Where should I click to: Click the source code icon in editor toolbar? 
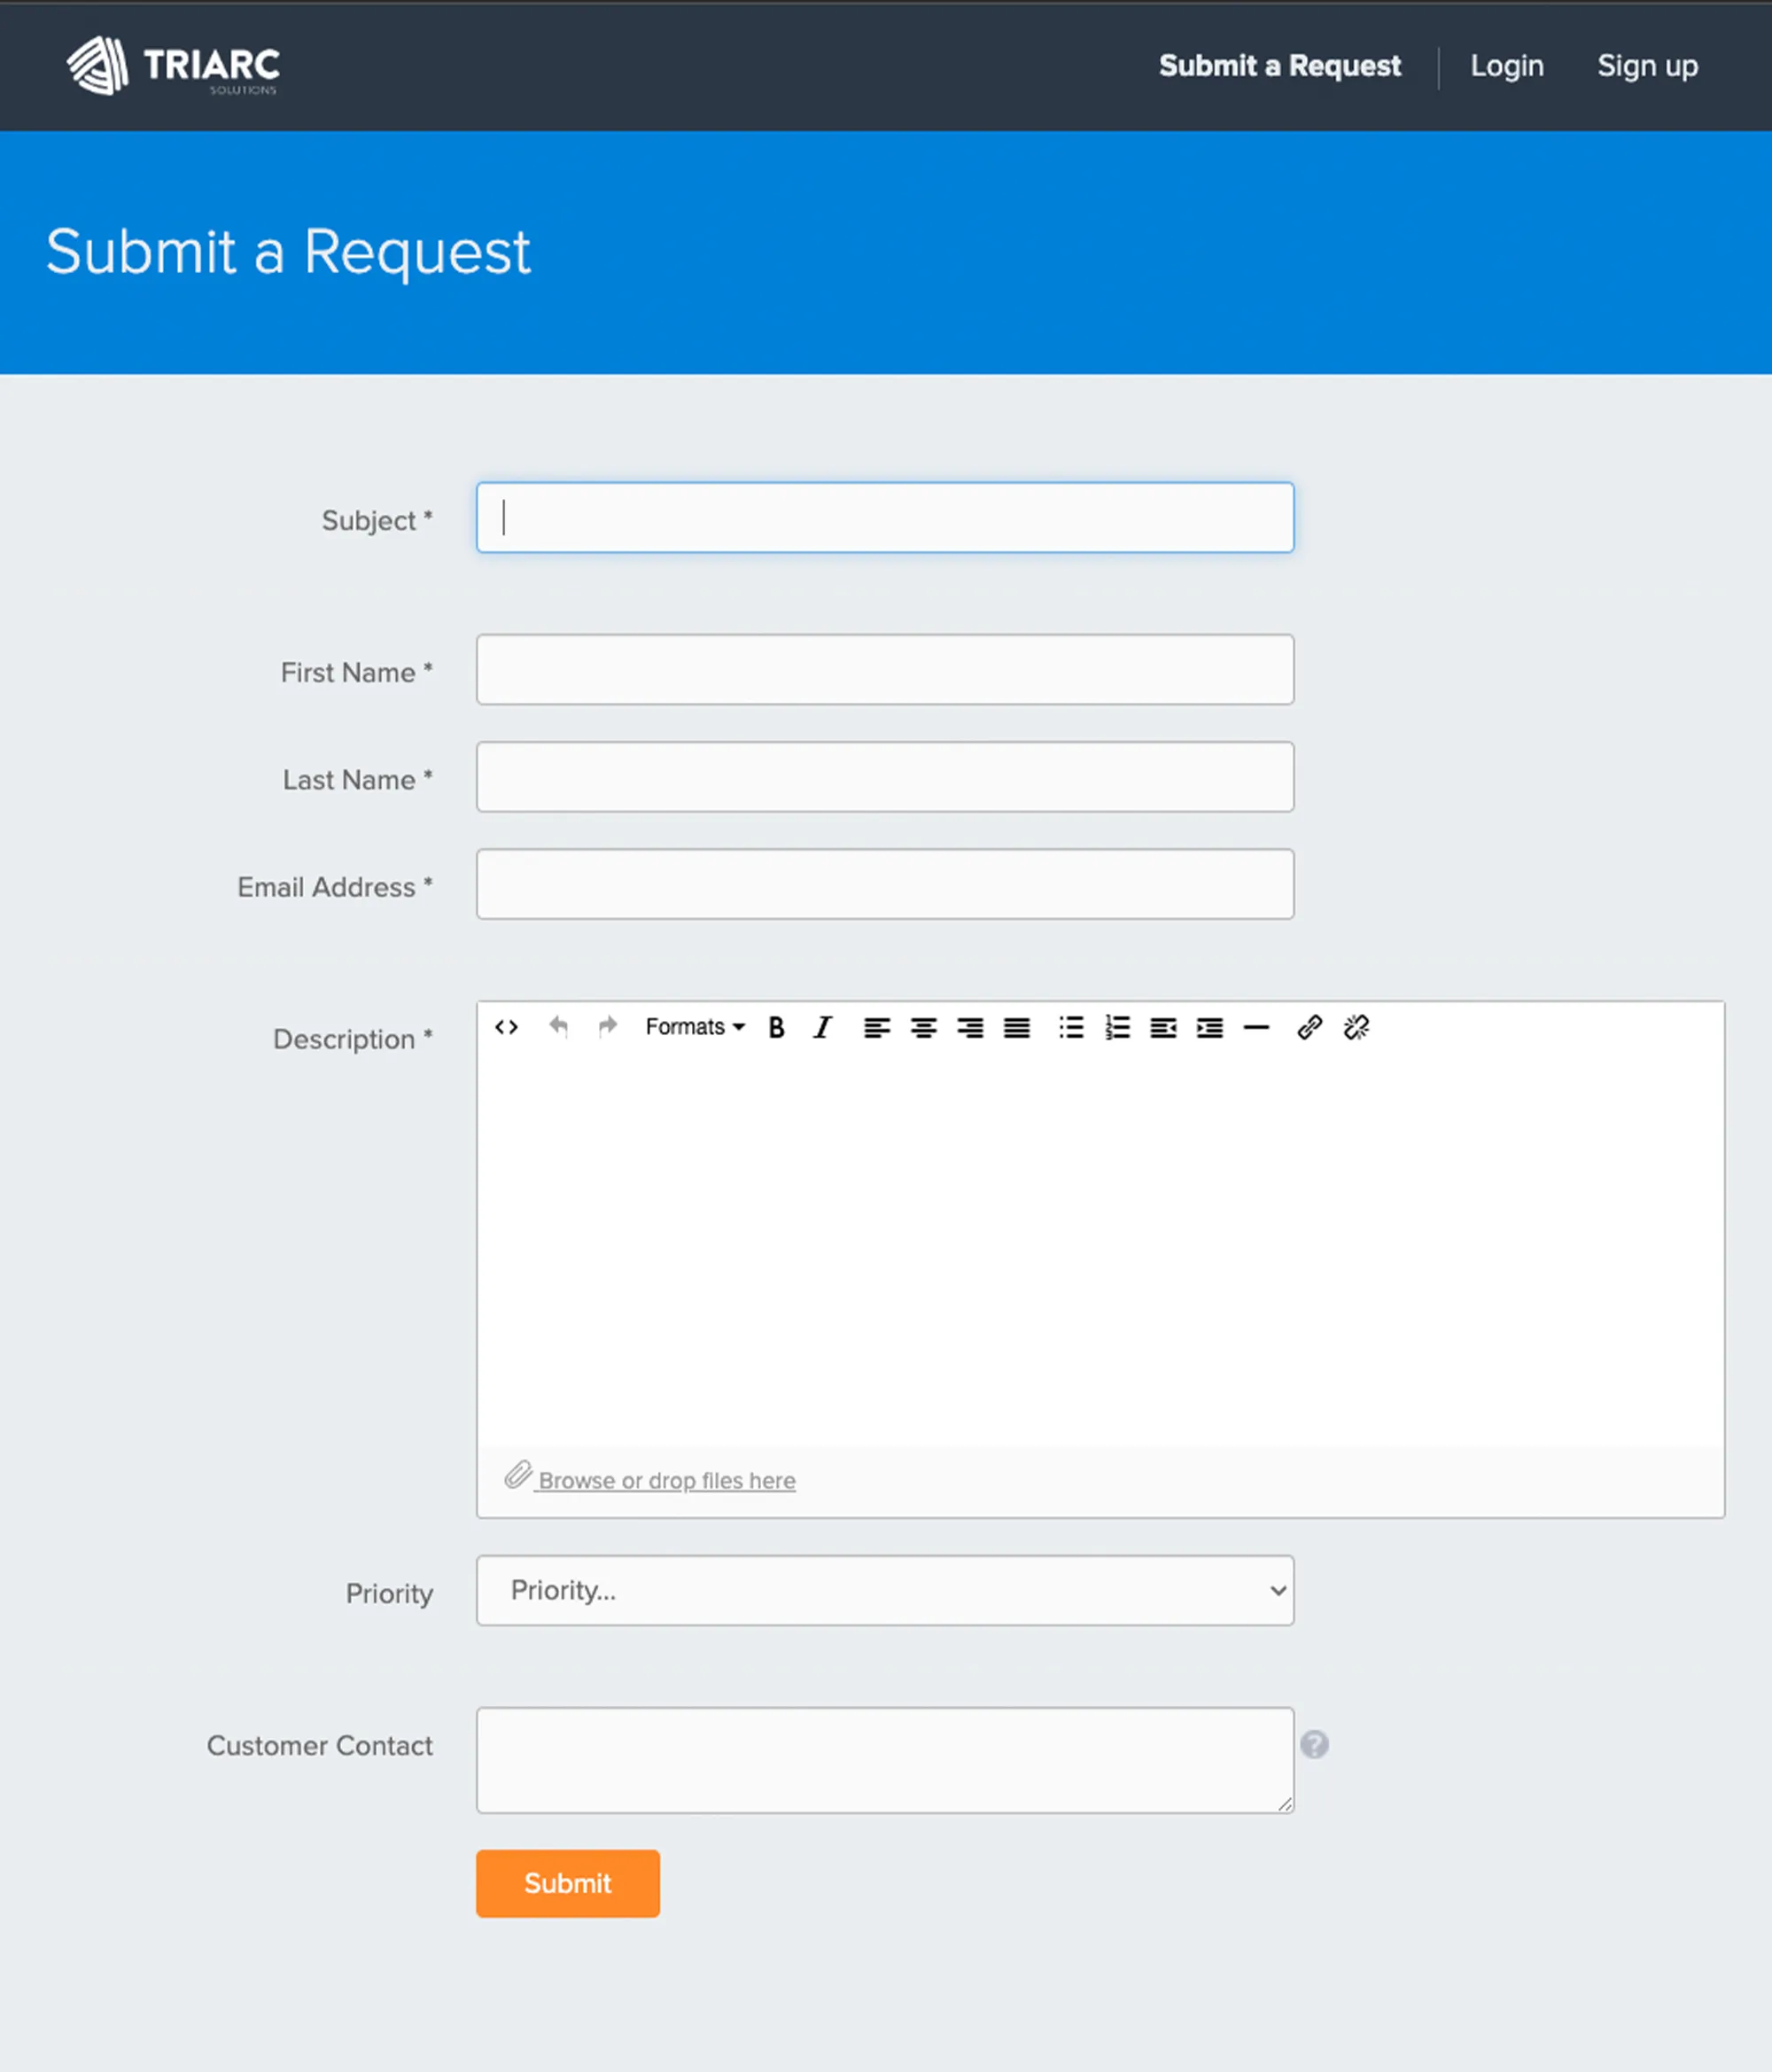pos(506,1027)
